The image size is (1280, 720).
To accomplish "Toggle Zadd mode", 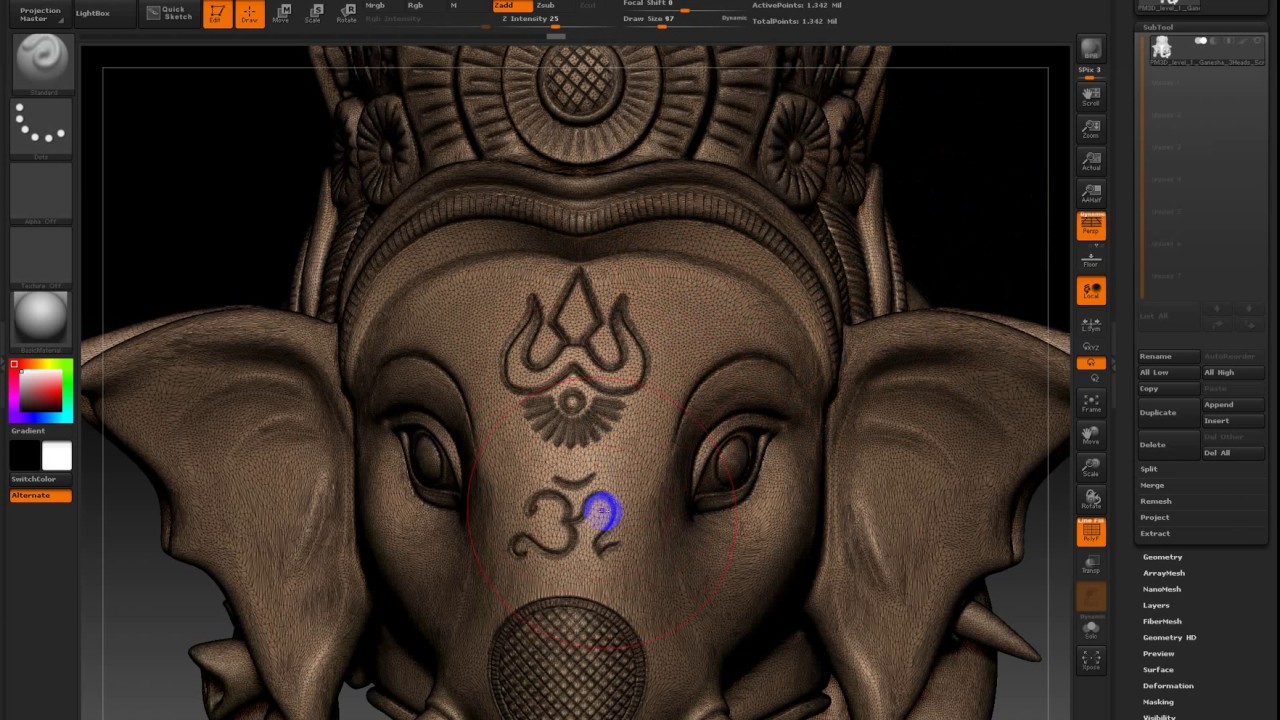I will [513, 6].
